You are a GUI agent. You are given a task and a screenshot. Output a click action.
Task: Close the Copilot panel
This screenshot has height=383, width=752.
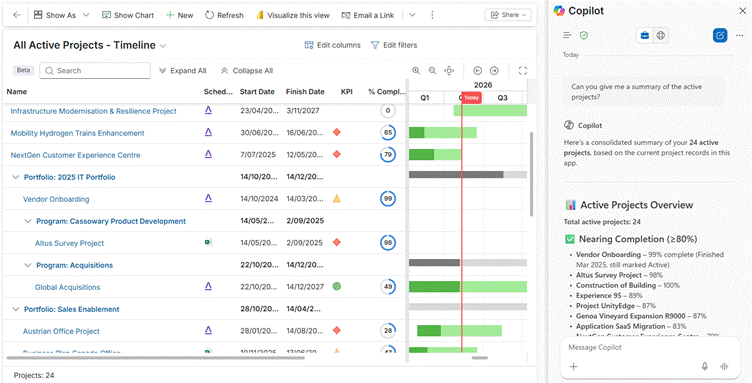(742, 11)
